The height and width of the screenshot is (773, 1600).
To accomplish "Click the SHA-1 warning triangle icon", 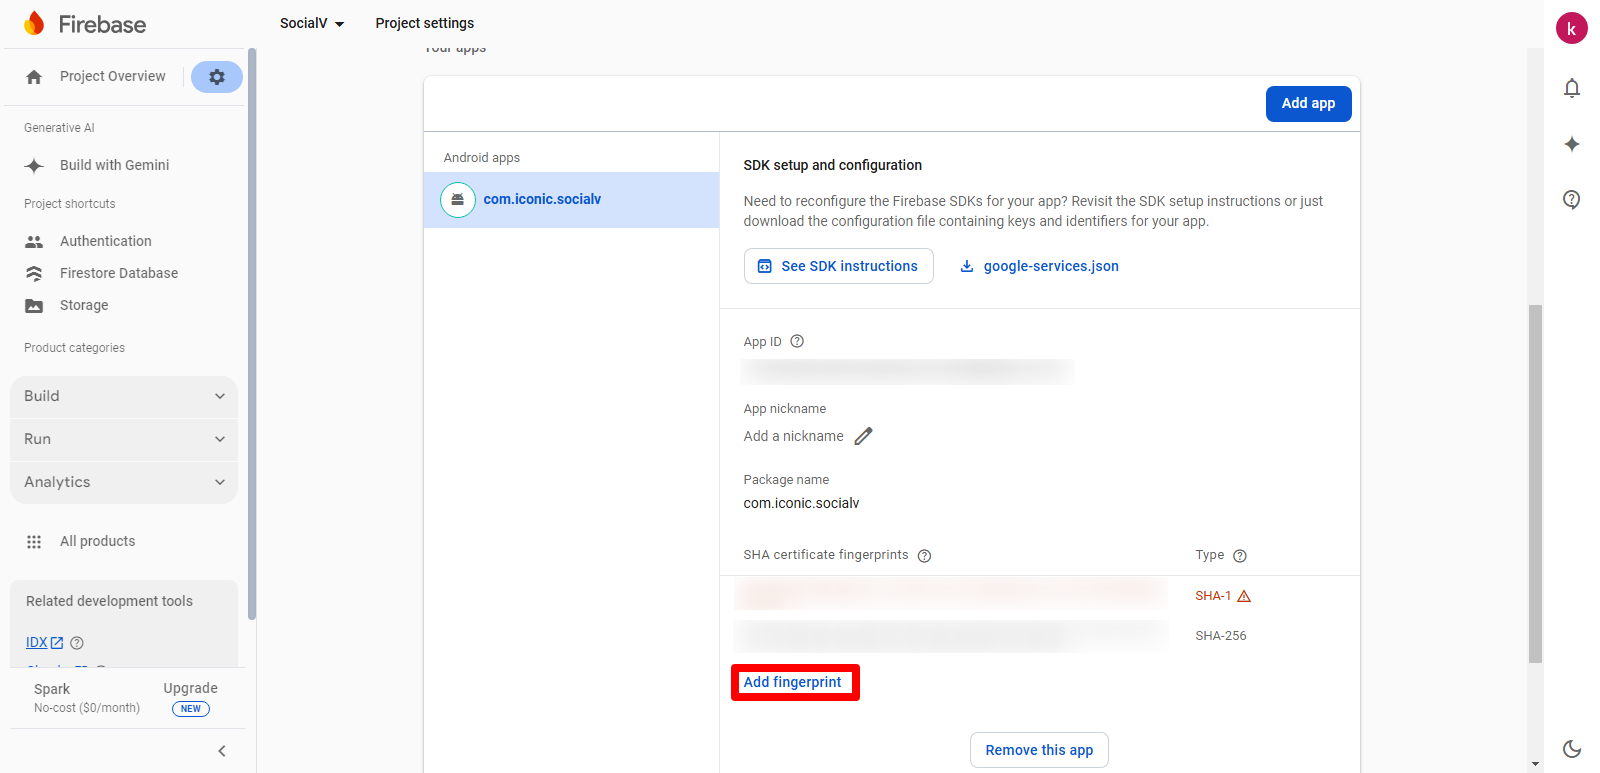I will pyautogui.click(x=1244, y=596).
